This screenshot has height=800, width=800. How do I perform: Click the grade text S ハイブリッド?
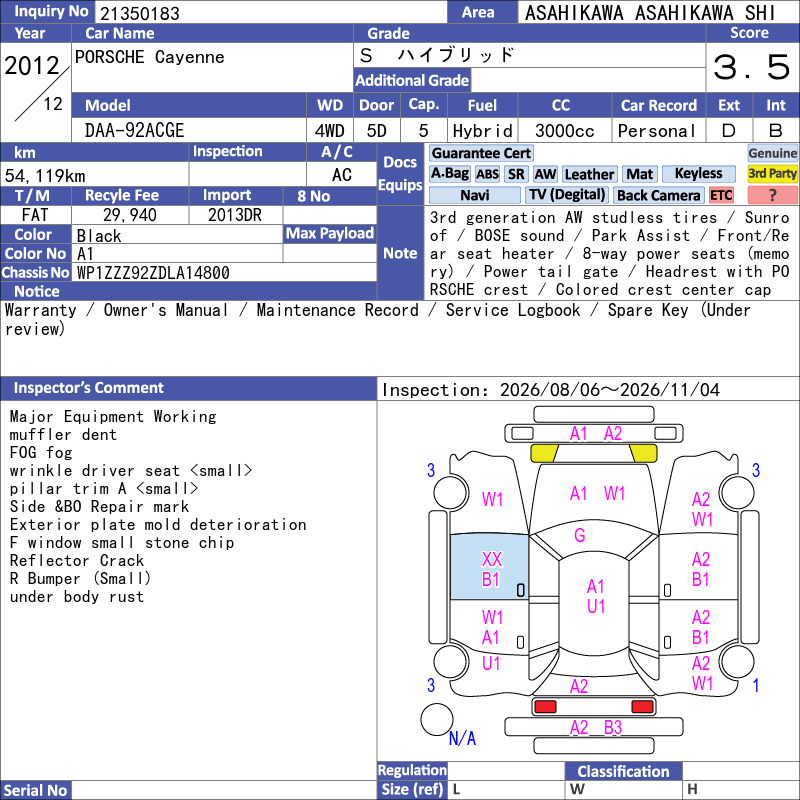tap(436, 55)
